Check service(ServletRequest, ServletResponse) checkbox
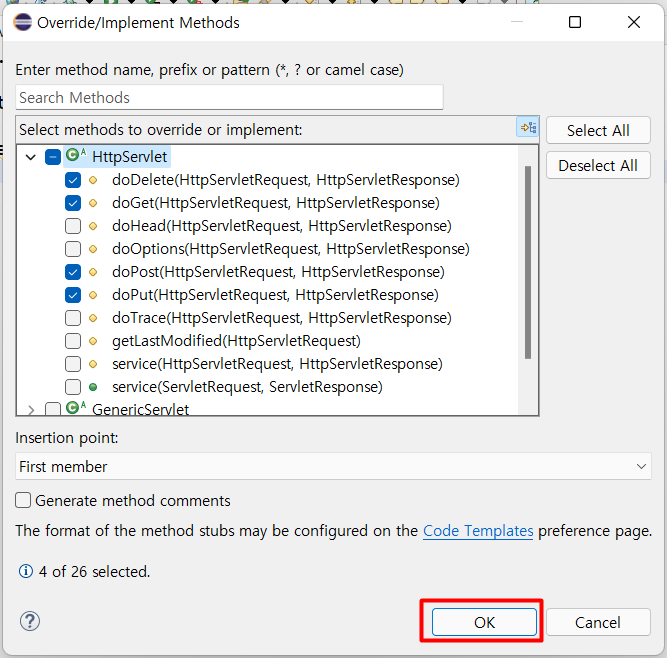Screen dimensions: 667x658 73,387
